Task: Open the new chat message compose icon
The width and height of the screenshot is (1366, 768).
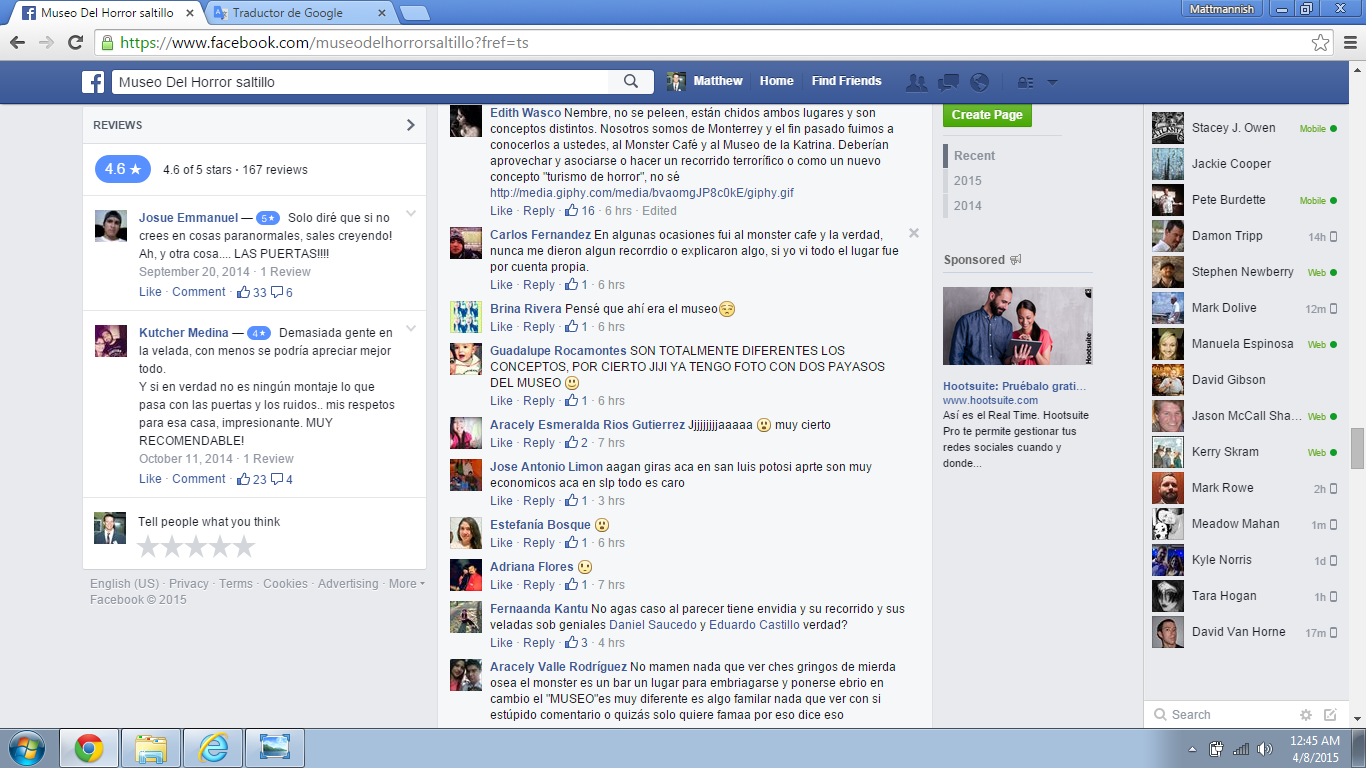Action: point(1330,715)
